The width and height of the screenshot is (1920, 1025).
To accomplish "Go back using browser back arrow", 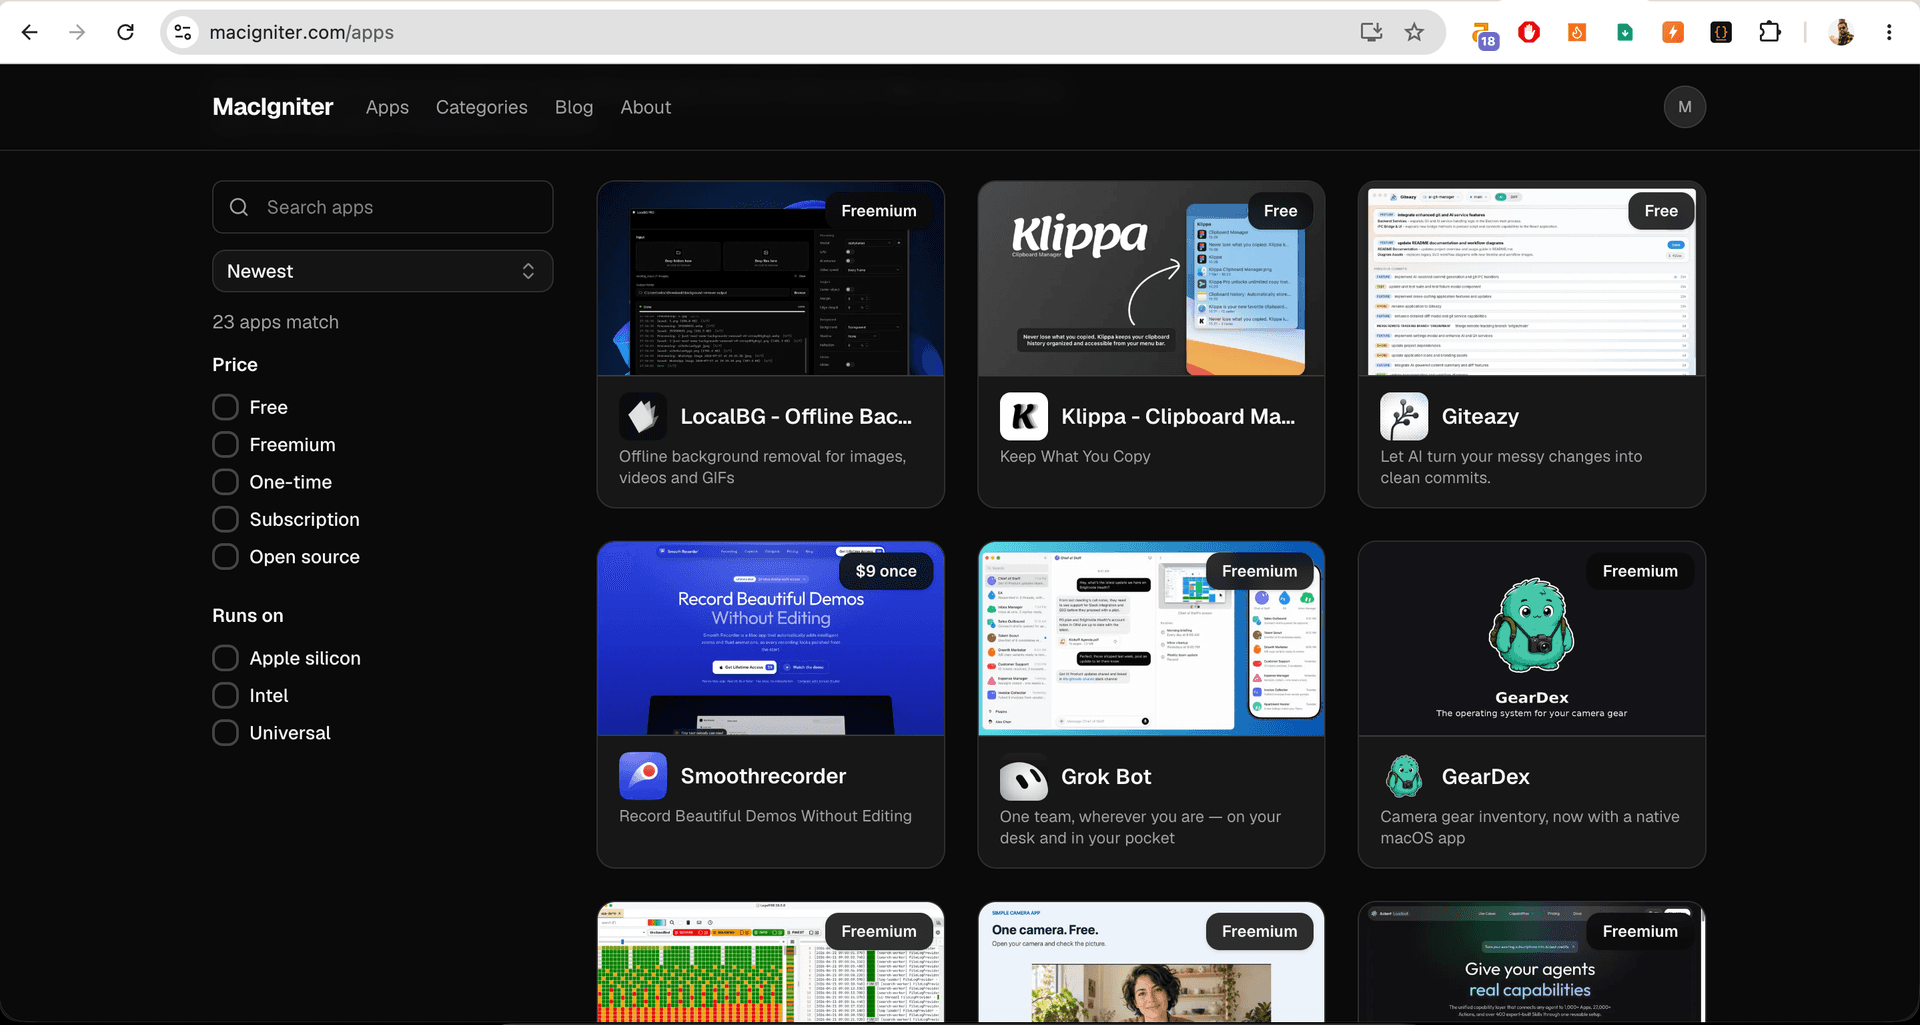I will click(30, 32).
